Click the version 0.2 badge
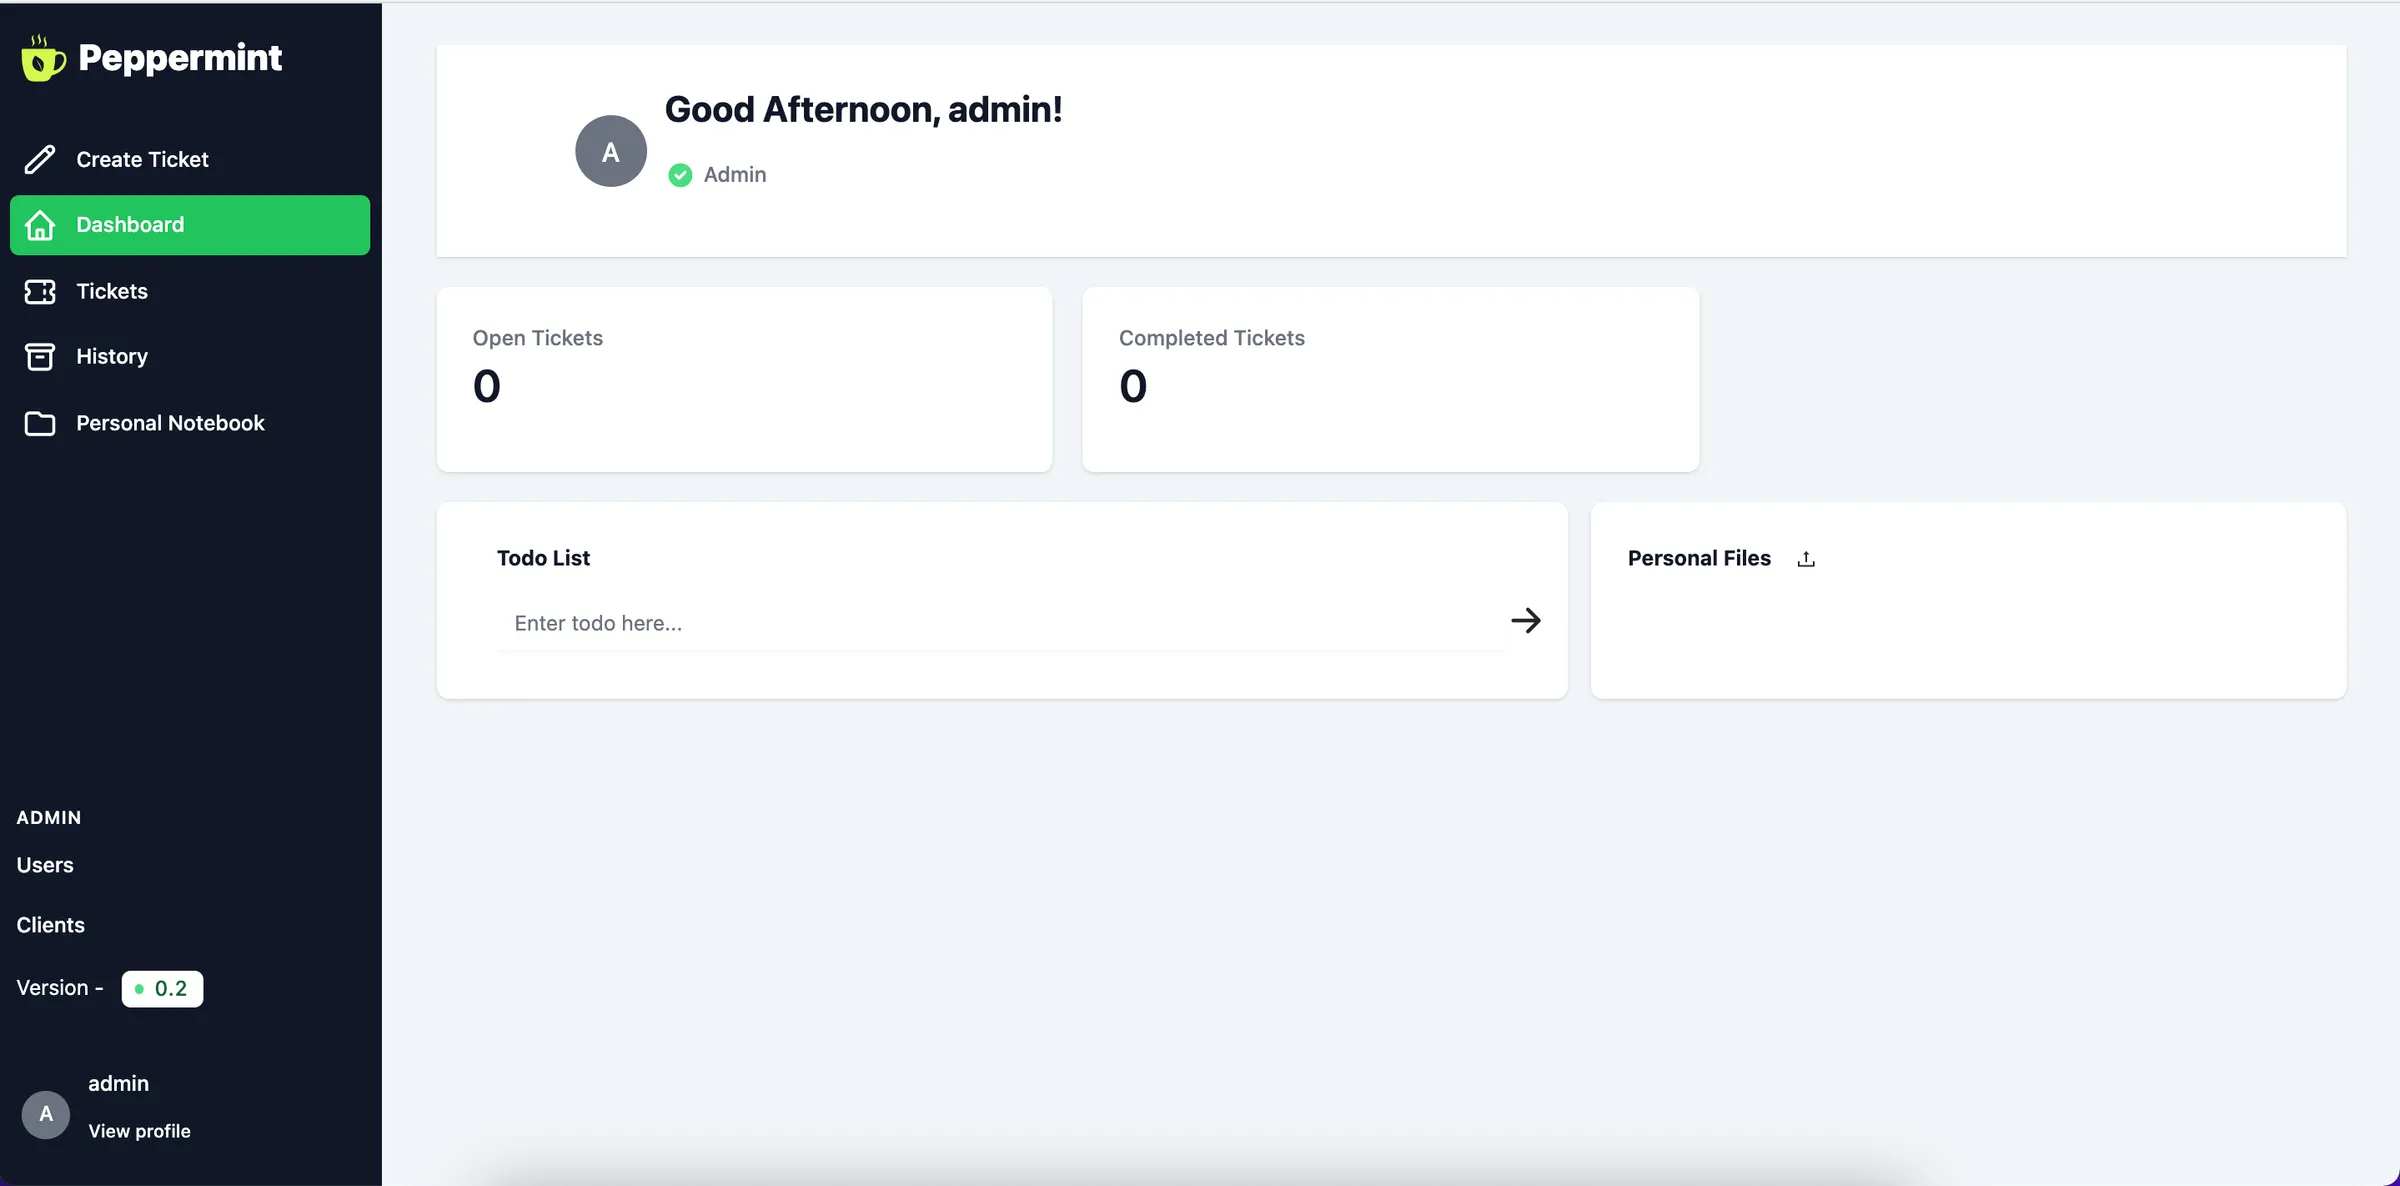This screenshot has width=2400, height=1186. [162, 988]
